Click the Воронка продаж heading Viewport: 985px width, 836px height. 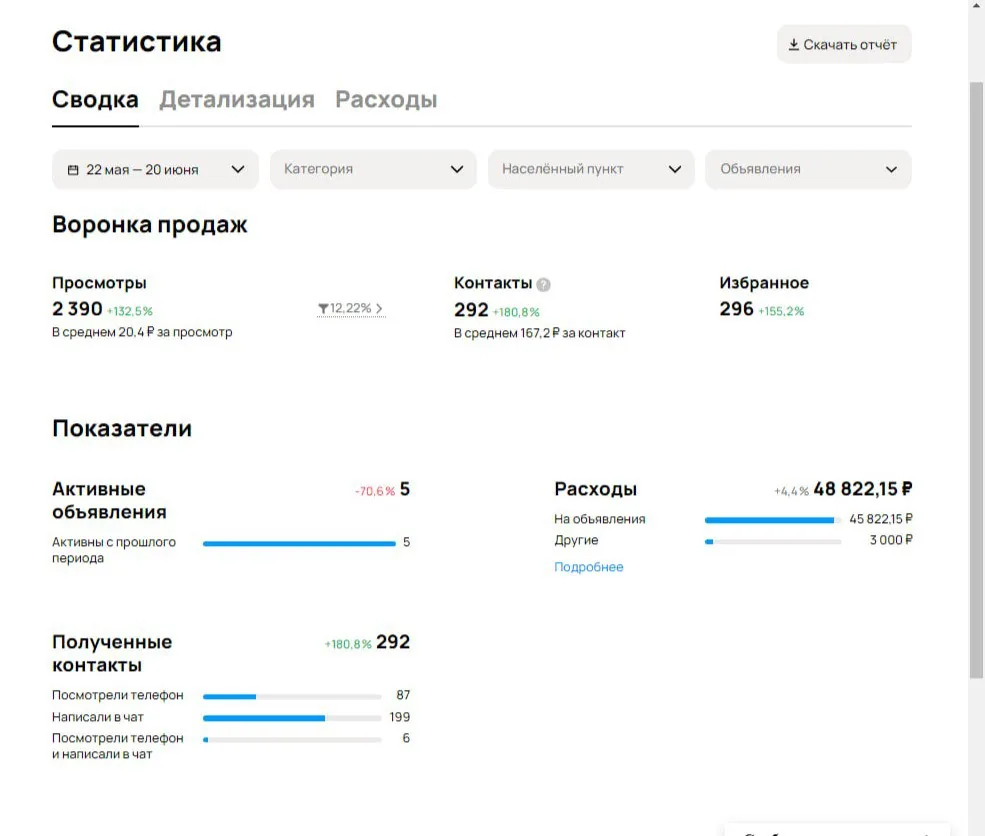point(150,225)
